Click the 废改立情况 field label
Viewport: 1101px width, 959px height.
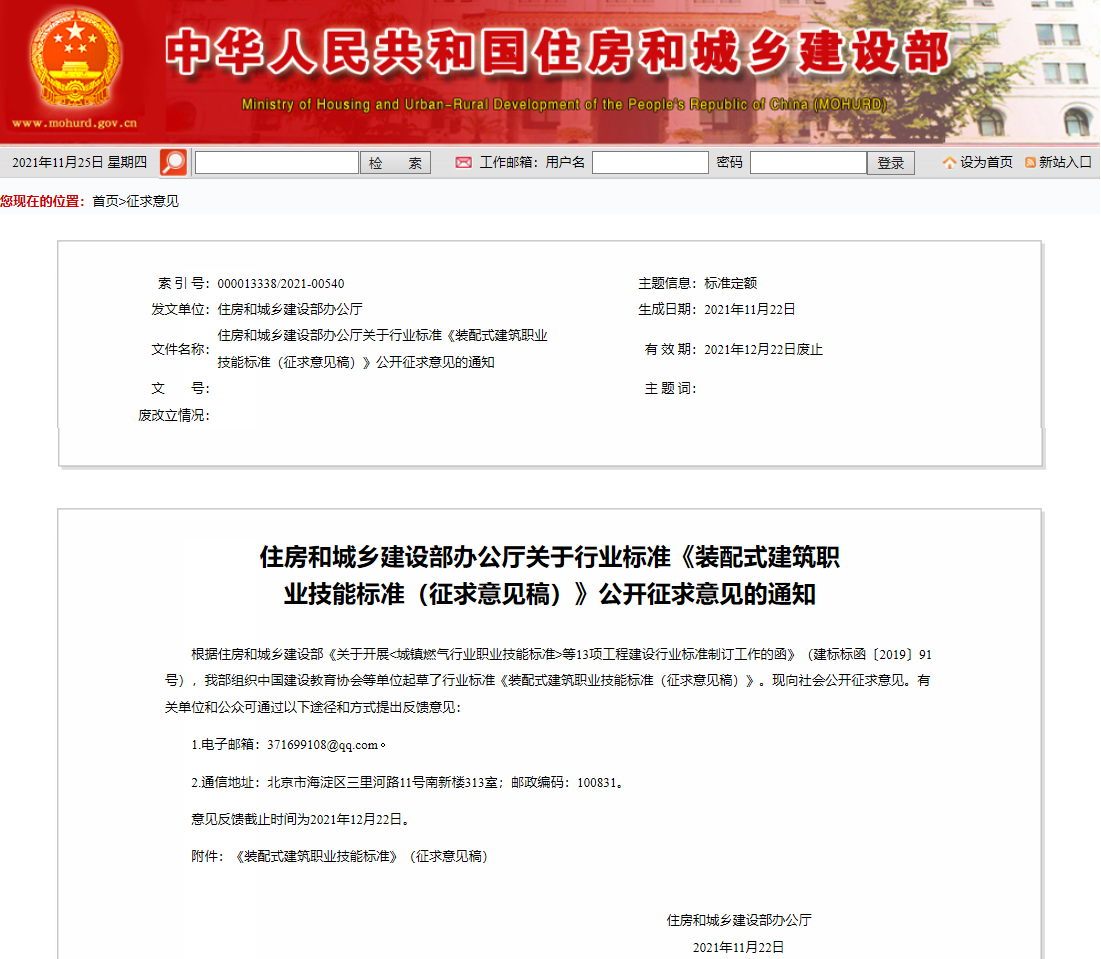(x=174, y=416)
